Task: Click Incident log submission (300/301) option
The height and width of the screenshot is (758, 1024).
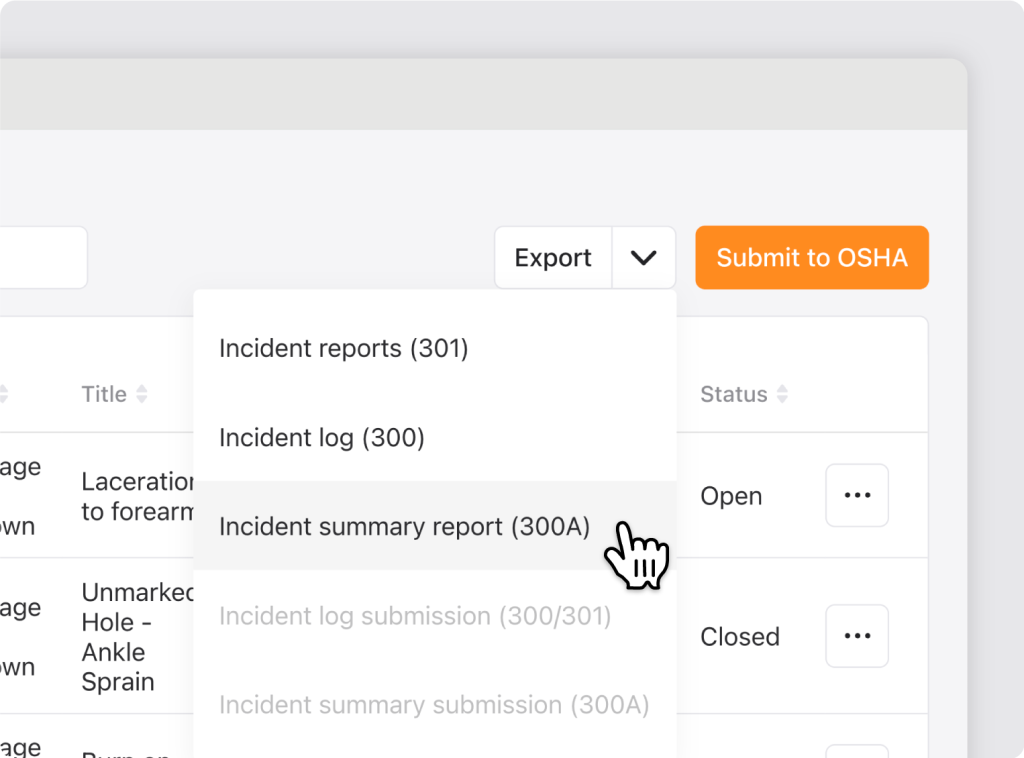Action: tap(414, 615)
